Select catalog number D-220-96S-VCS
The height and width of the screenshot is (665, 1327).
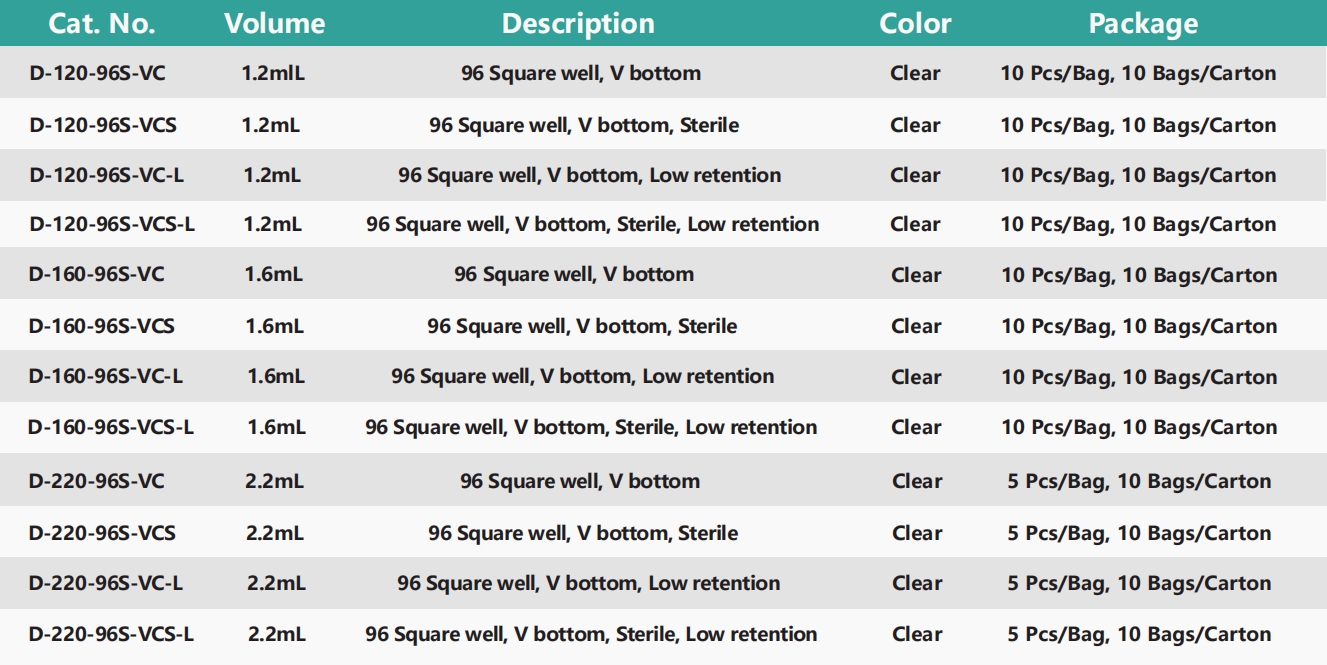(x=102, y=533)
